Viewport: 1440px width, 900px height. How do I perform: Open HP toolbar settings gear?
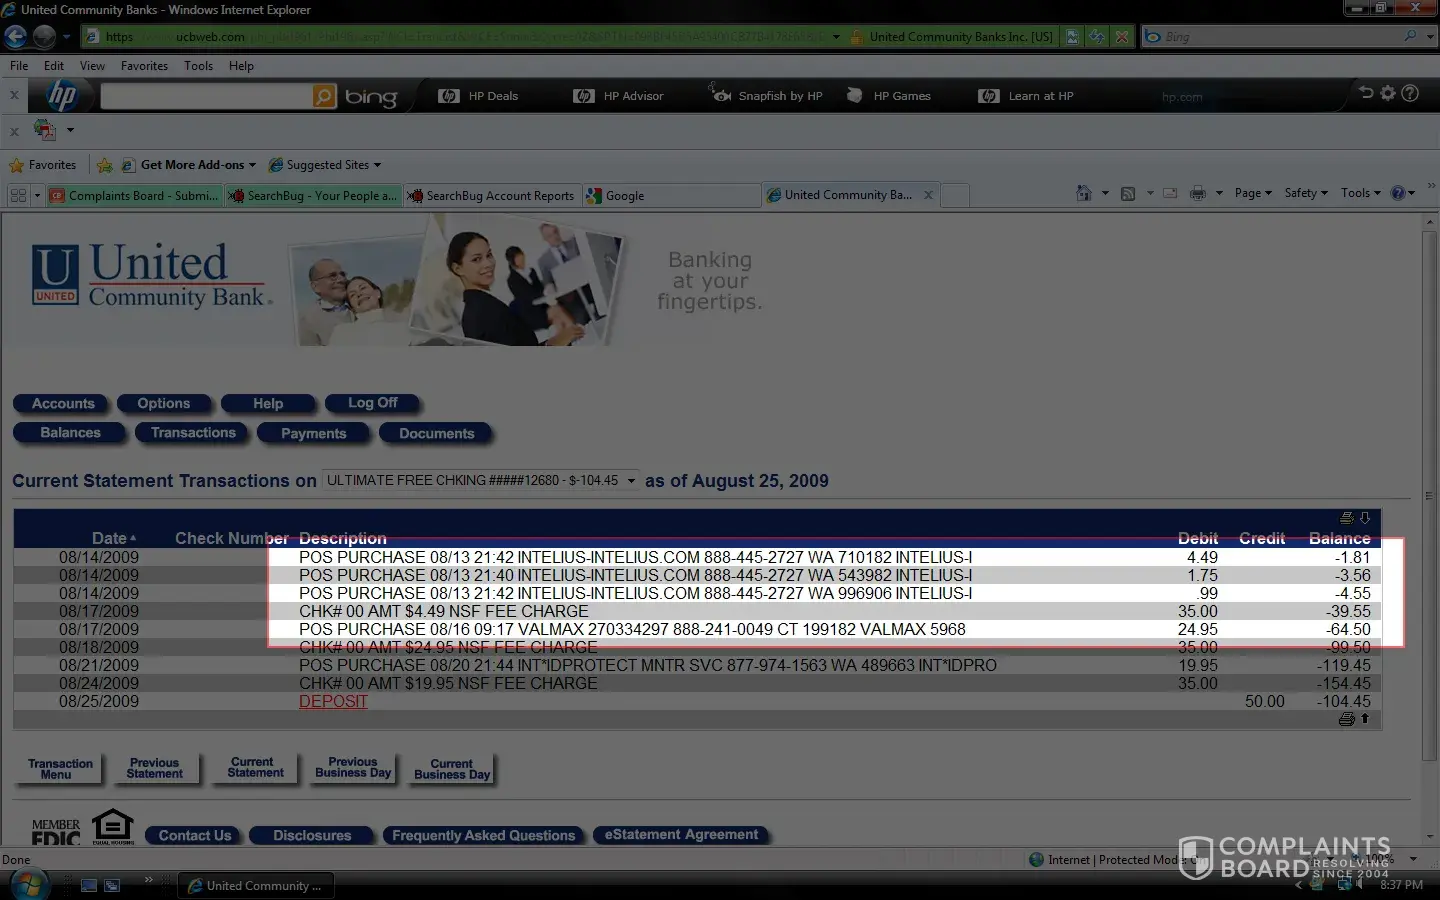1388,93
